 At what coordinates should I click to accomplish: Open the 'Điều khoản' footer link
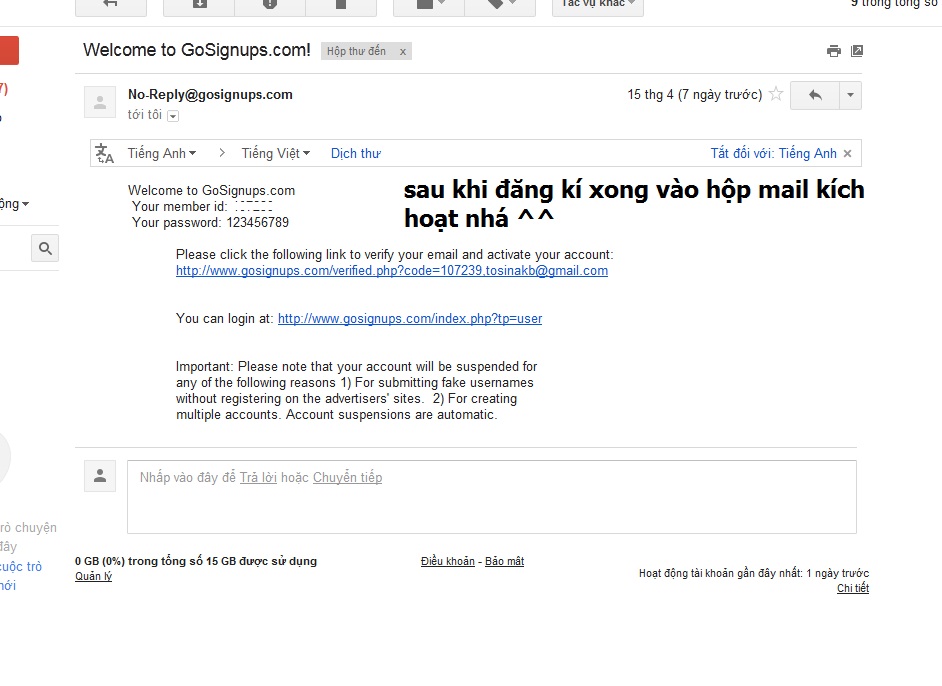click(448, 561)
